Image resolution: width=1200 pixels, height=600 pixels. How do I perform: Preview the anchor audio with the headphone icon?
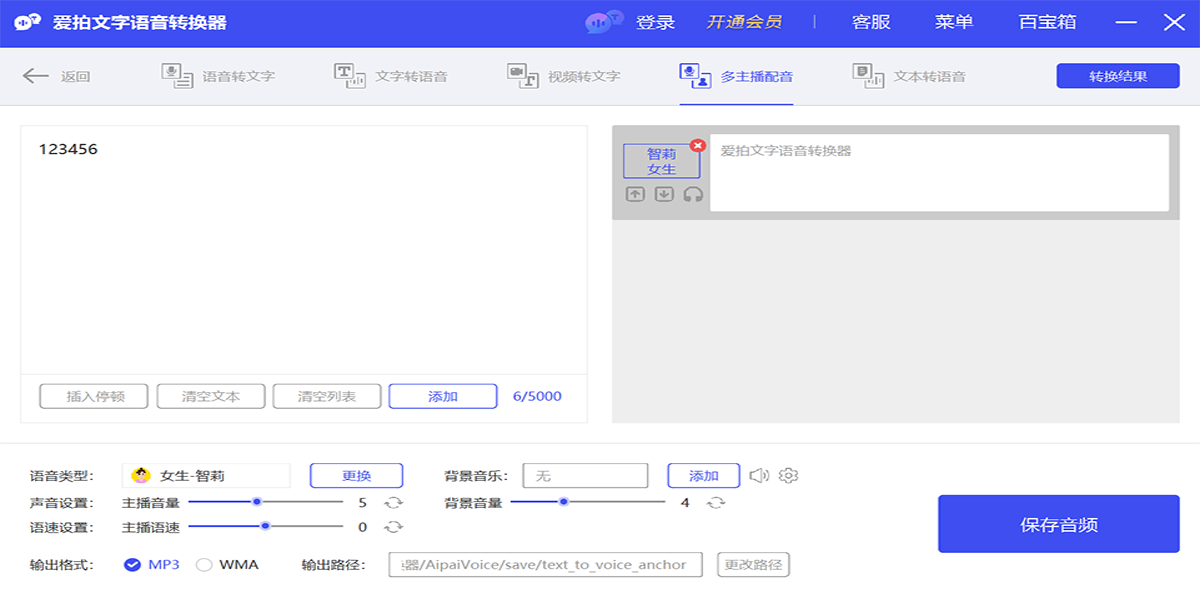pyautogui.click(x=693, y=194)
